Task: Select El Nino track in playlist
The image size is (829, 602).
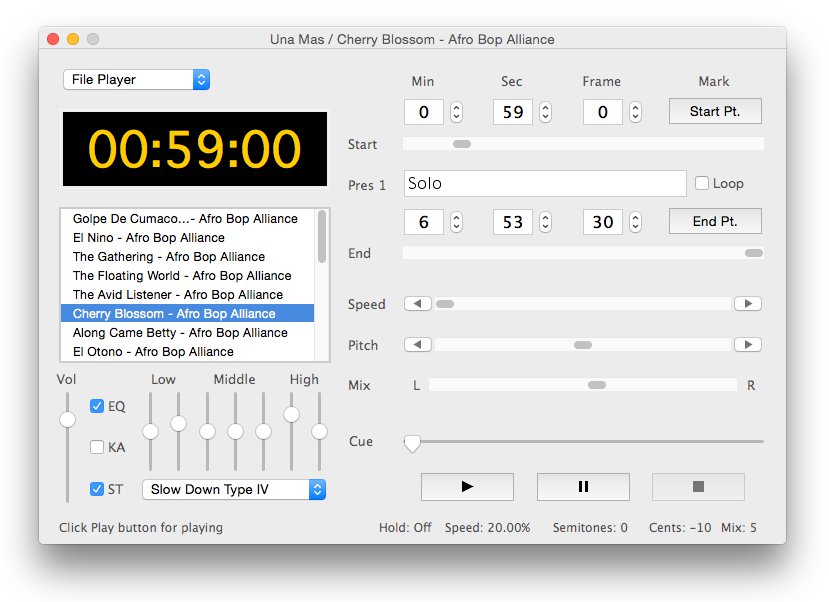Action: click(149, 238)
